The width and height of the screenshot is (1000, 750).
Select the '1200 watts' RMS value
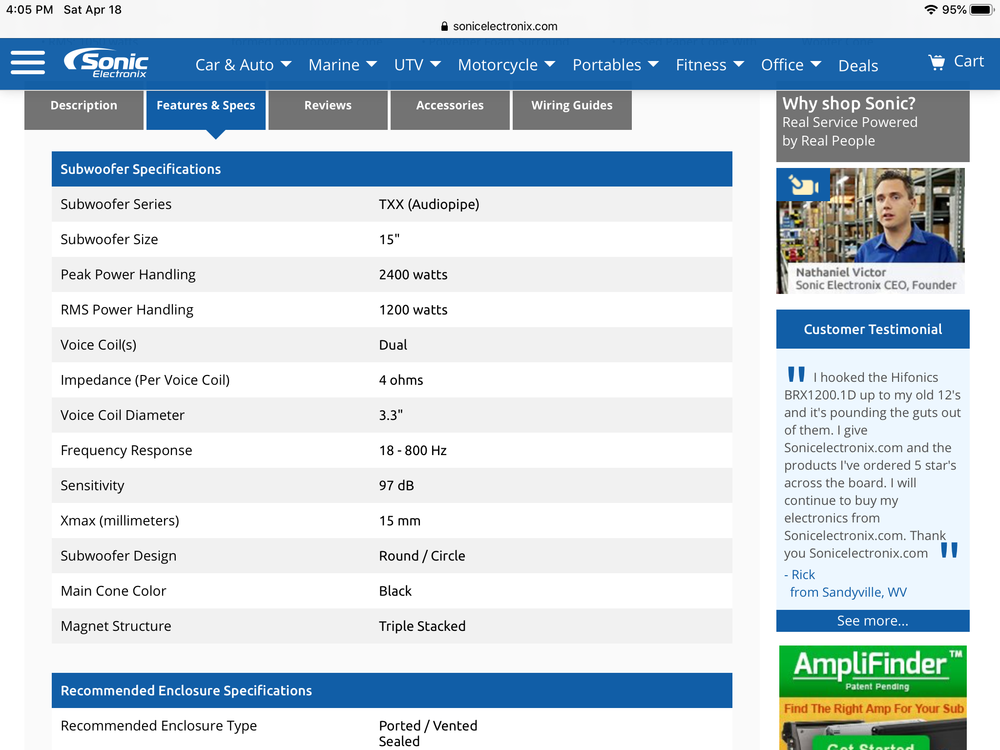(413, 309)
